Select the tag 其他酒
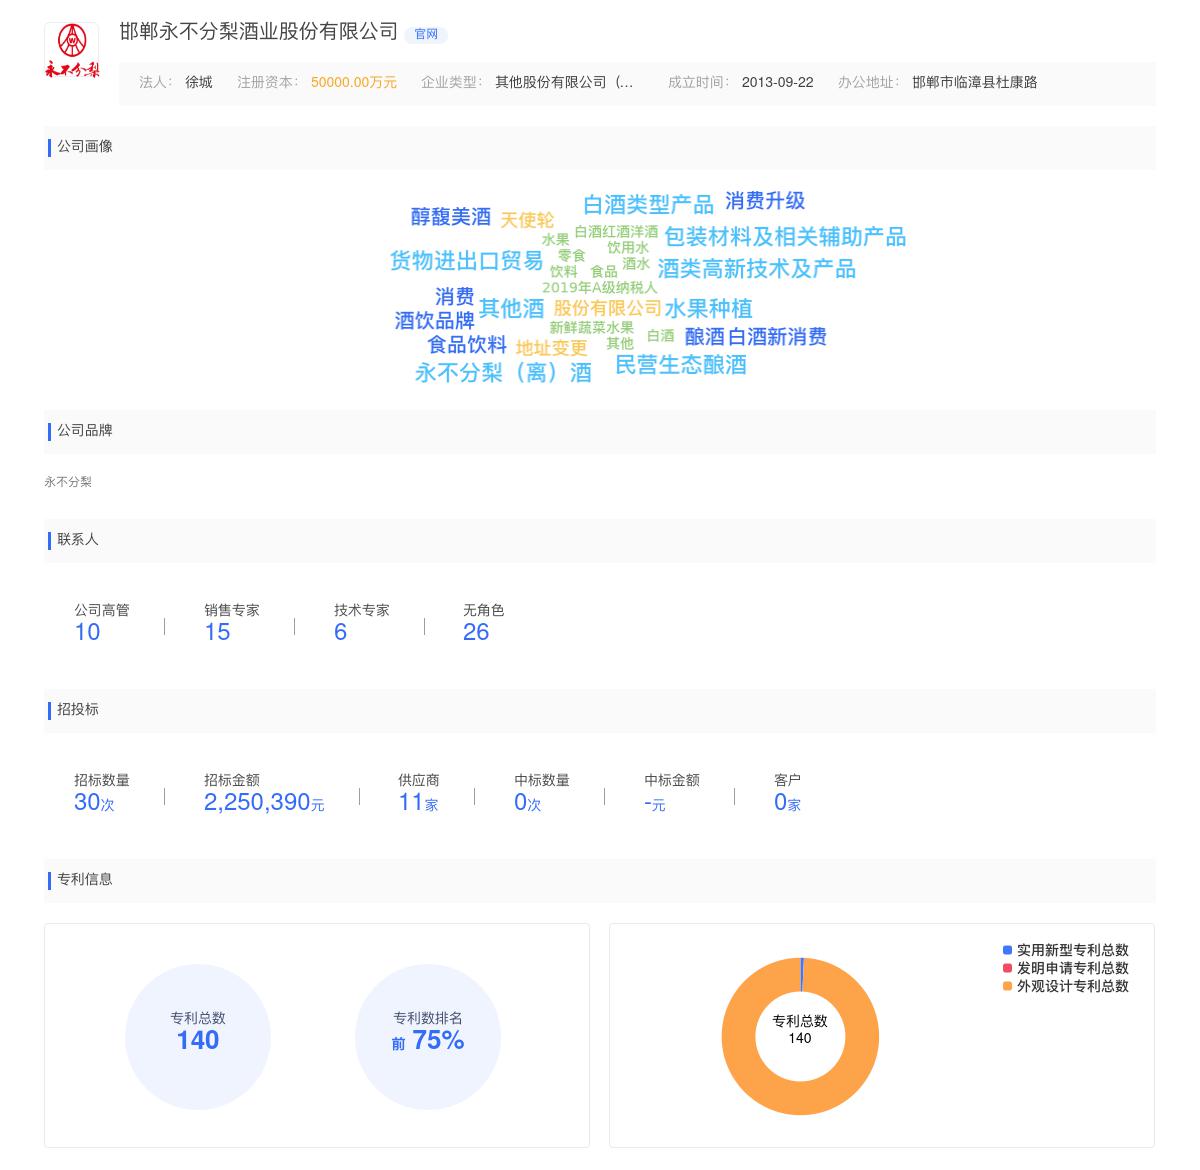 coord(512,308)
